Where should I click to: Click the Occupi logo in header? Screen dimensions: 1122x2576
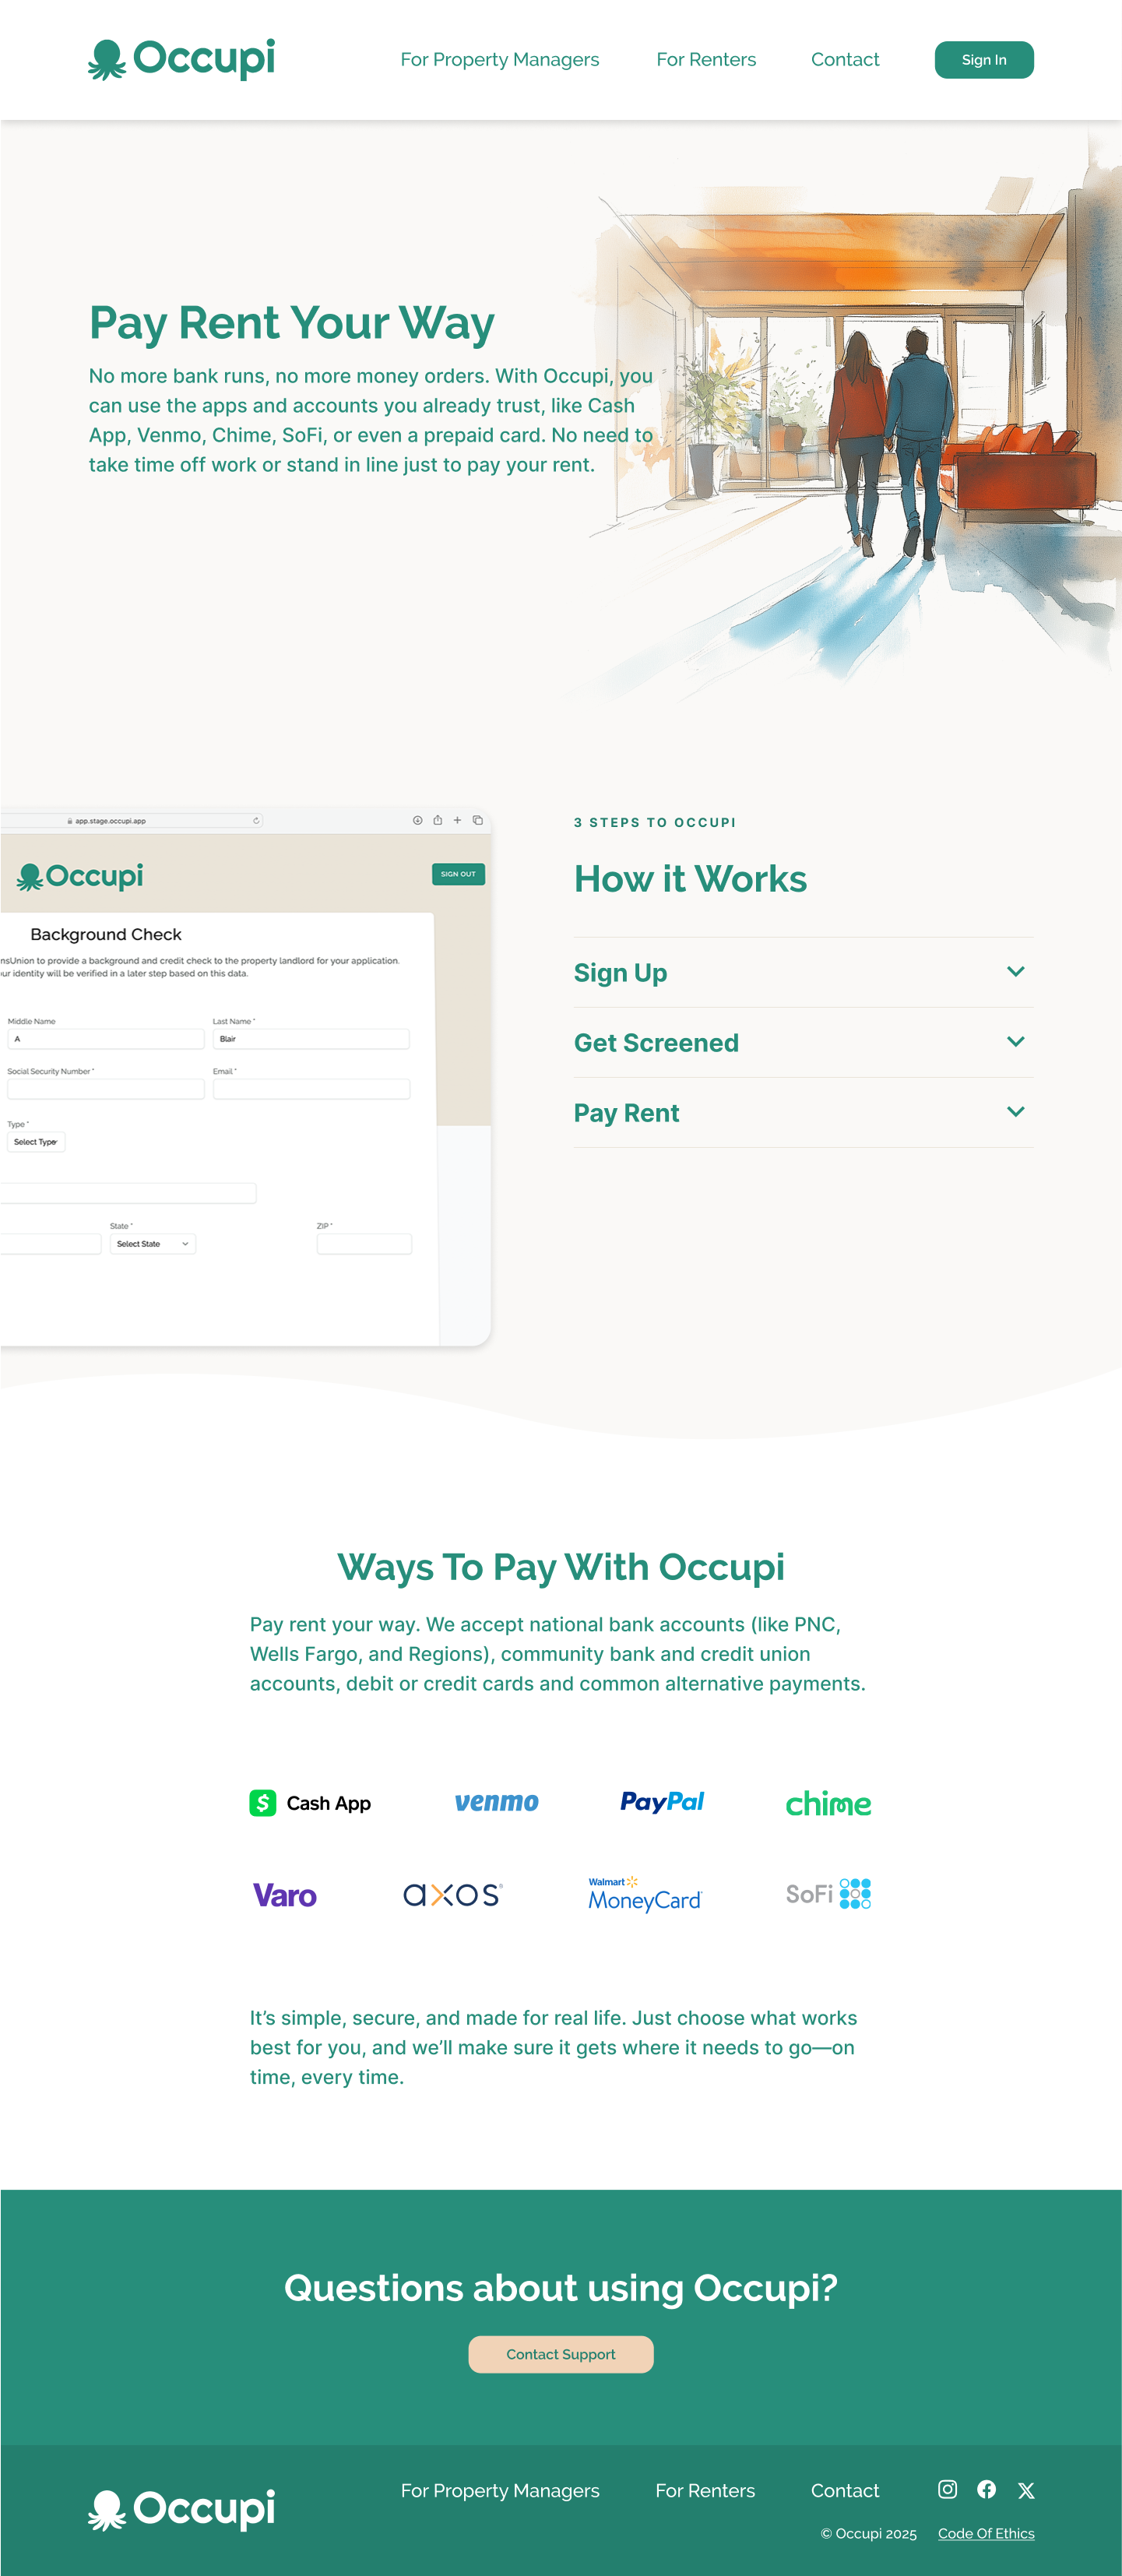(x=181, y=59)
